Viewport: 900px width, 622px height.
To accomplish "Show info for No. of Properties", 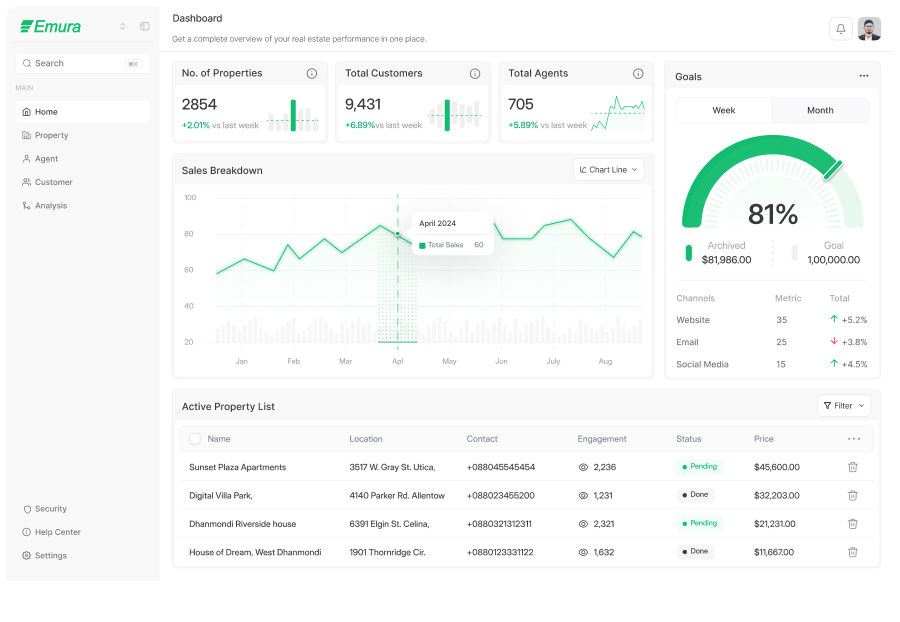I will tap(312, 73).
